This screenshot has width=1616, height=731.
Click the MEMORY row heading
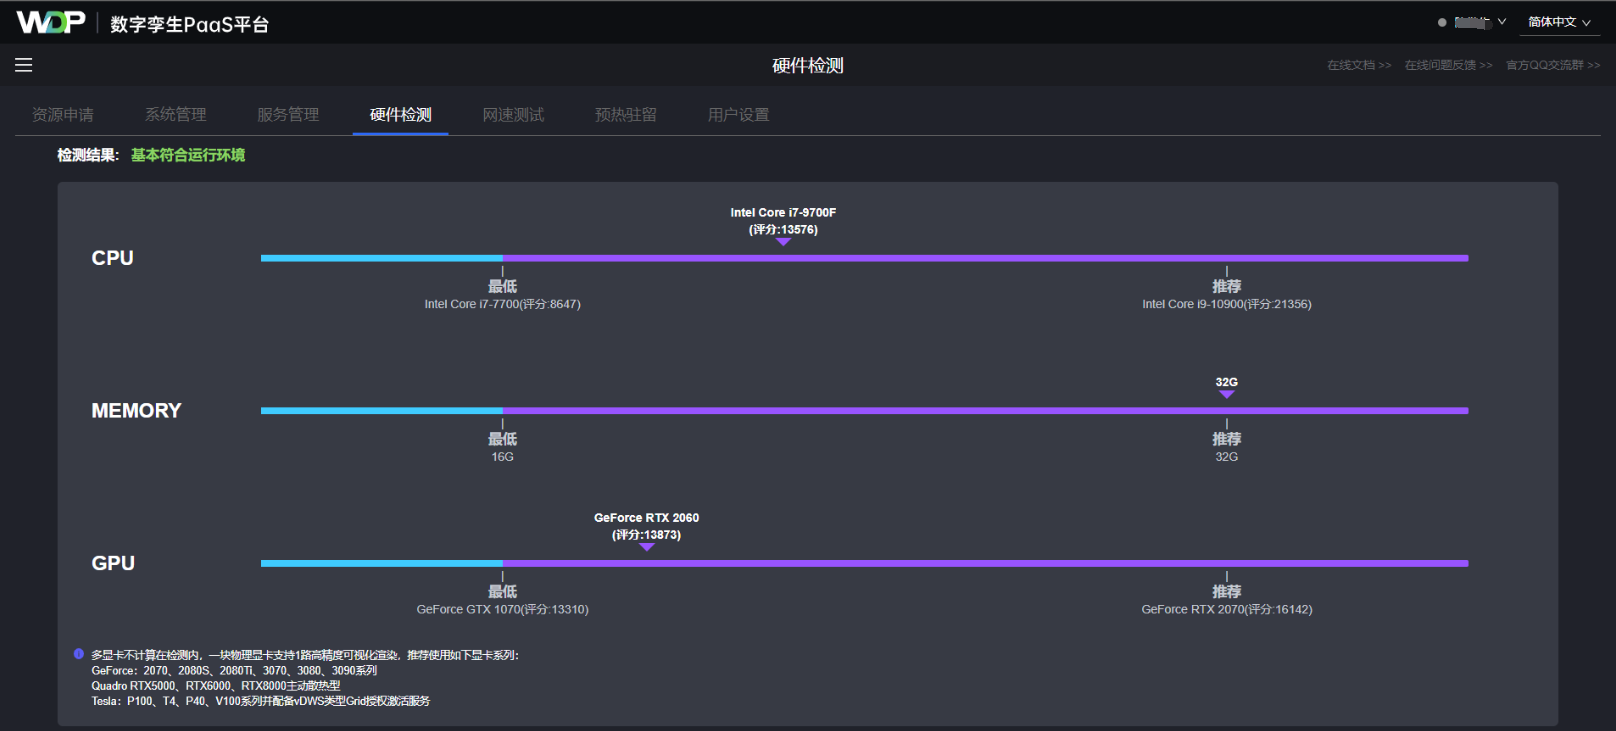point(136,411)
